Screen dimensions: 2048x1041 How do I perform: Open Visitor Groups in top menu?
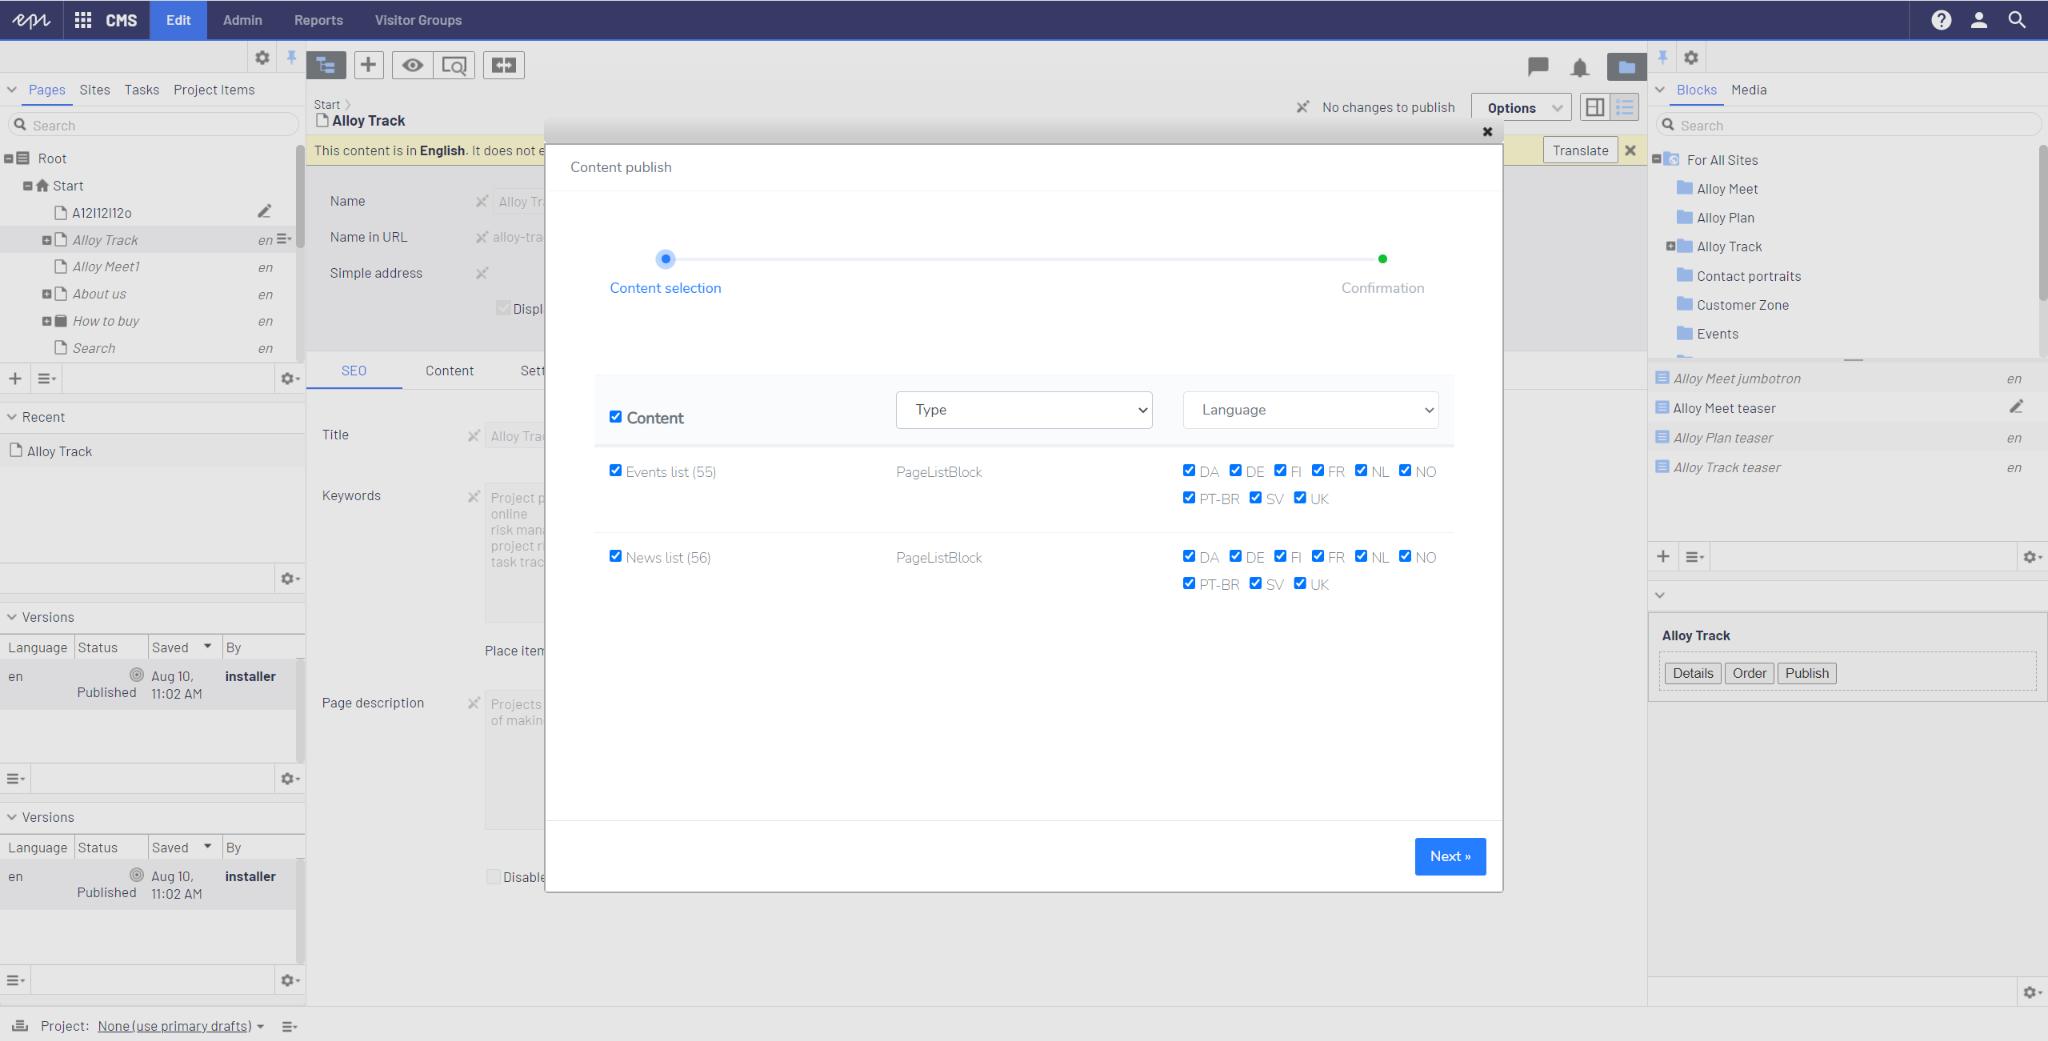[x=418, y=20]
